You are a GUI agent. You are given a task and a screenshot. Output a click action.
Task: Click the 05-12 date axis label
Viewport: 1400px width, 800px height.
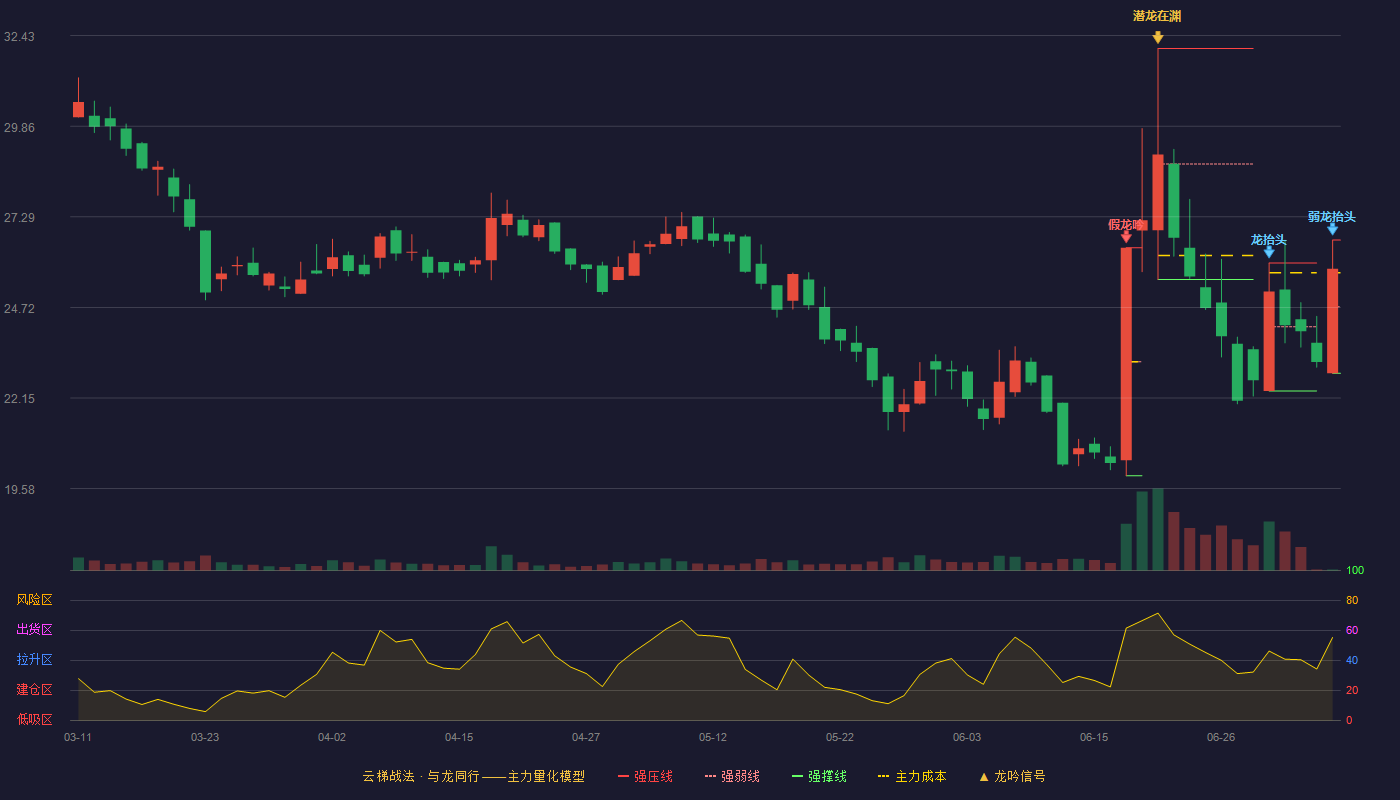[x=713, y=737]
